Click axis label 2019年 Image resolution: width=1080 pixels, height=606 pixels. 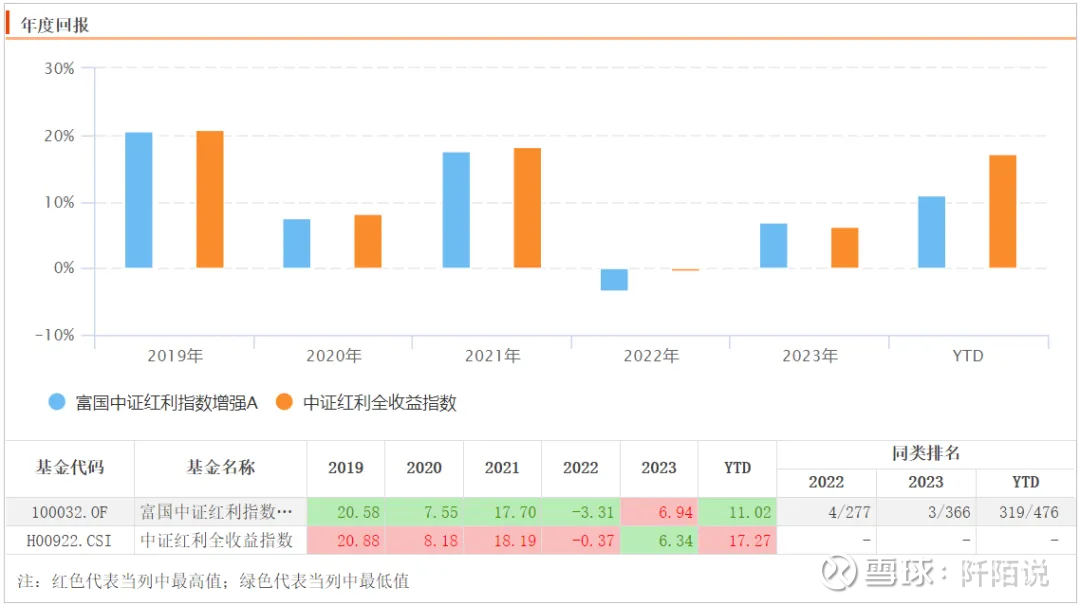[x=175, y=356]
